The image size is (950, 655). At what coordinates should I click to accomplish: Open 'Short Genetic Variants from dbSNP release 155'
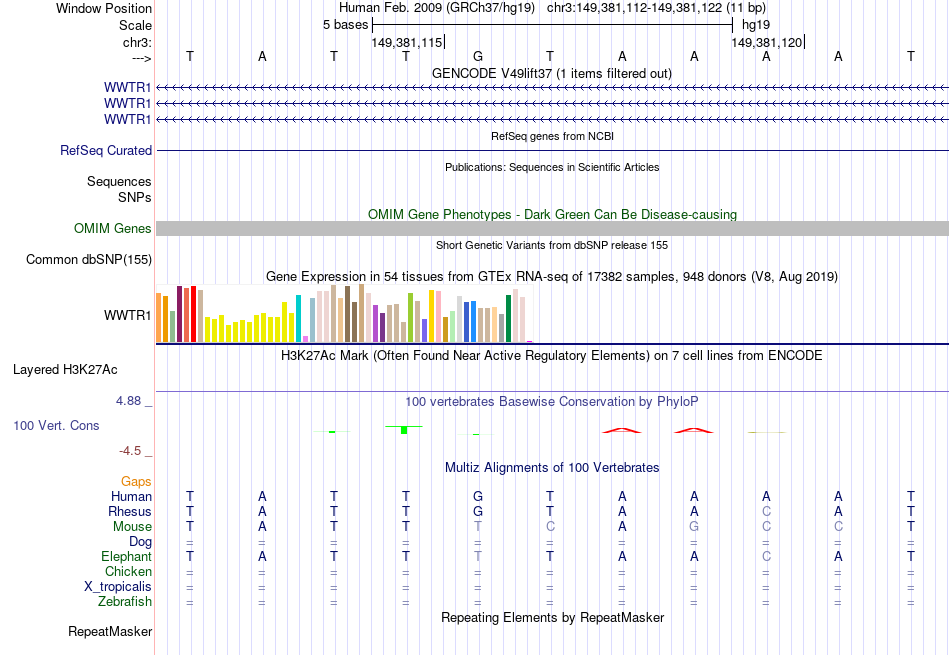[552, 245]
